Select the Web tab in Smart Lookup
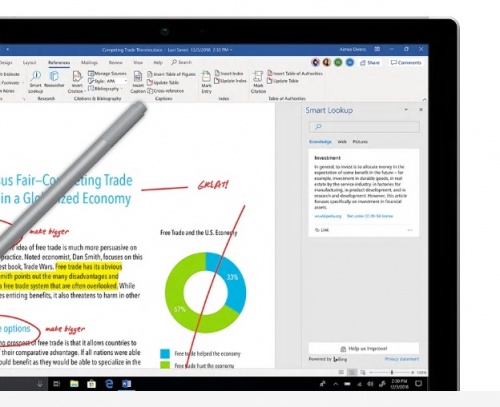The height and width of the screenshot is (407, 500). point(342,142)
